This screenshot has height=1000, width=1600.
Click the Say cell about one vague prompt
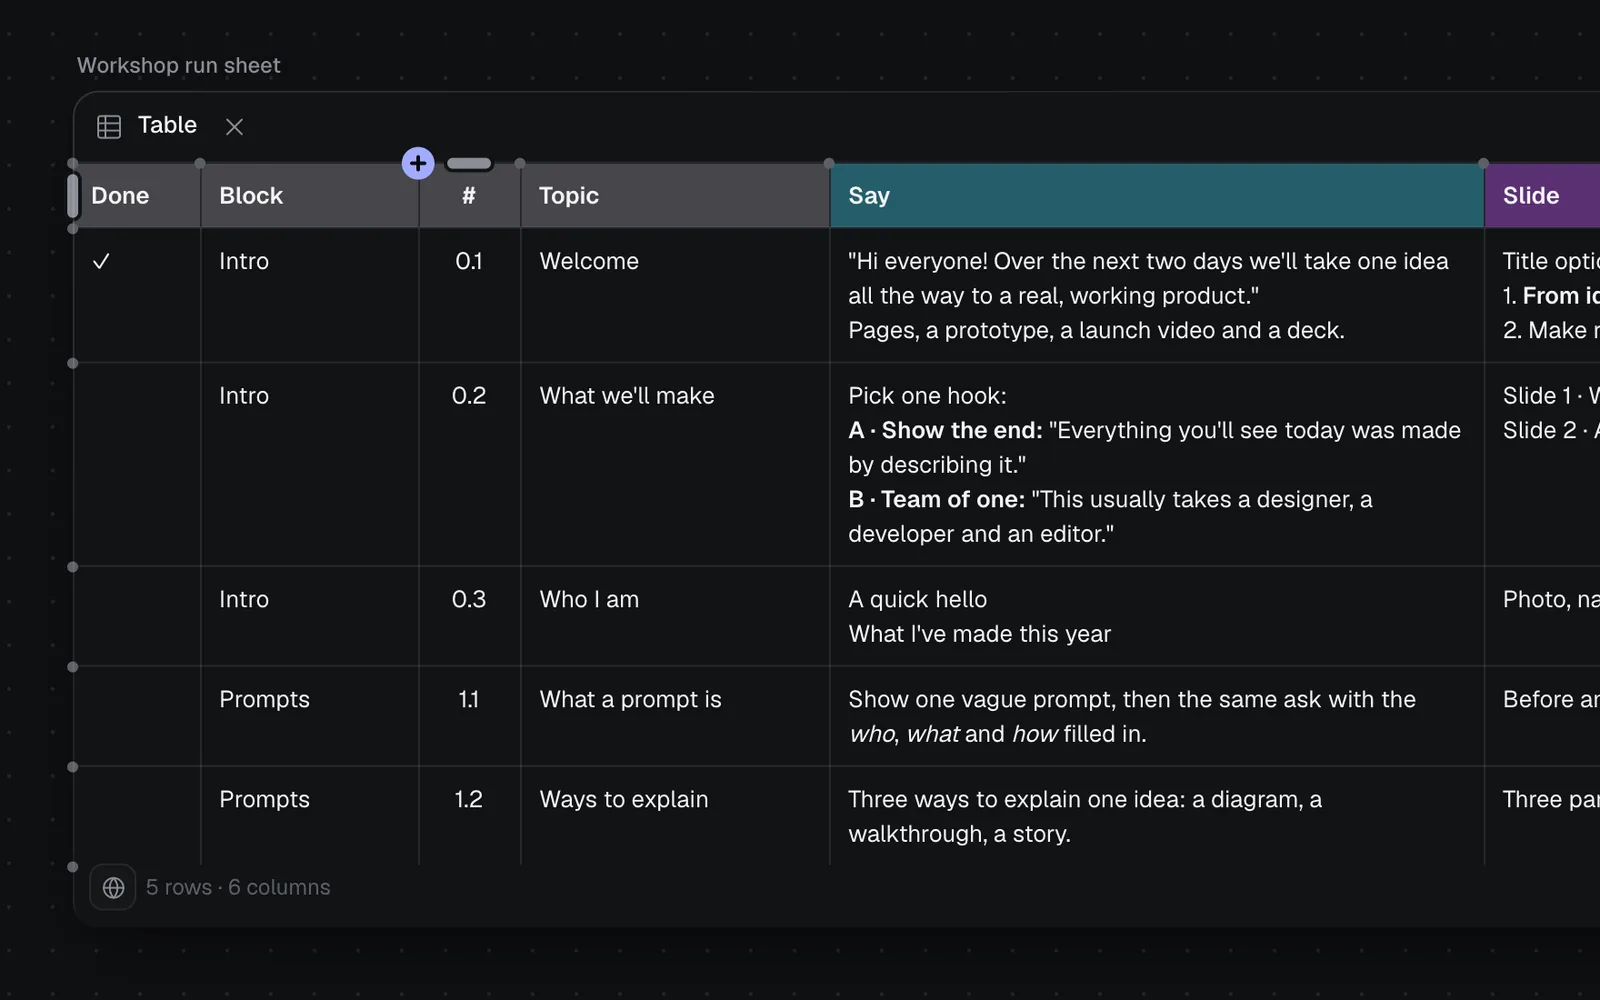point(1157,716)
